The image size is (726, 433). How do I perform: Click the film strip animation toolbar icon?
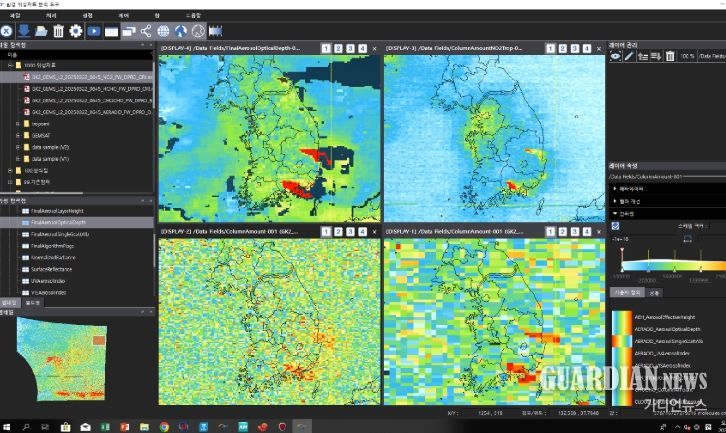pyautogui.click(x=215, y=31)
